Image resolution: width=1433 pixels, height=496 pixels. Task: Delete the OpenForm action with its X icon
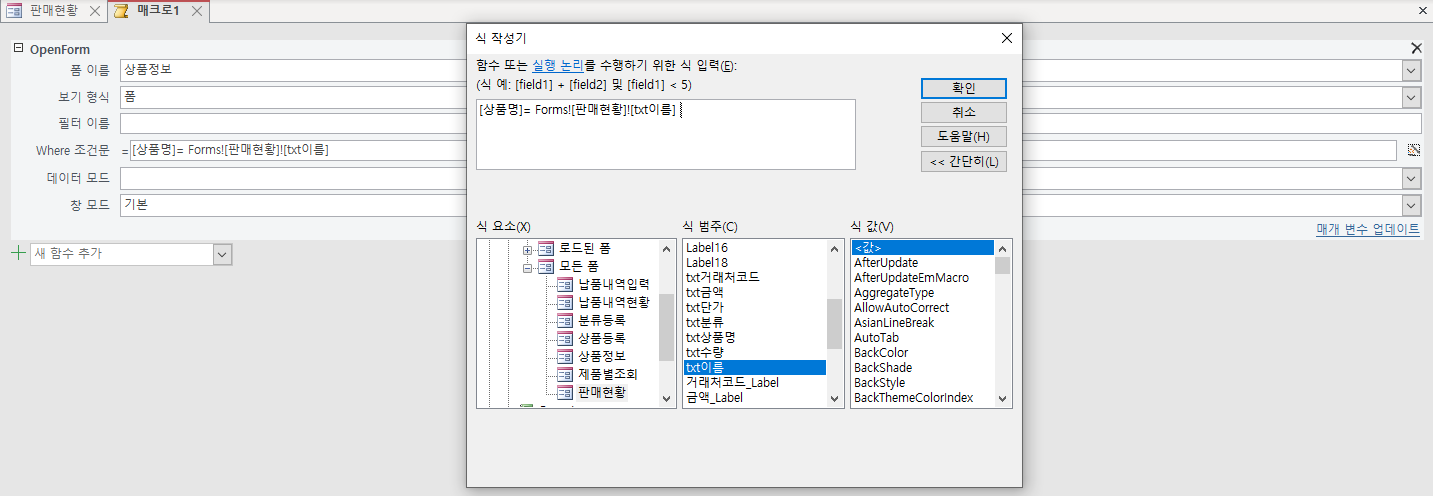pyautogui.click(x=1415, y=49)
